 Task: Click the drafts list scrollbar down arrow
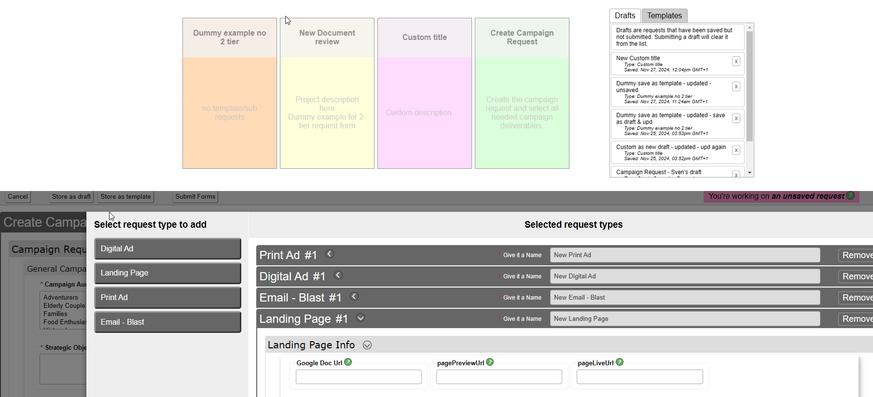750,173
